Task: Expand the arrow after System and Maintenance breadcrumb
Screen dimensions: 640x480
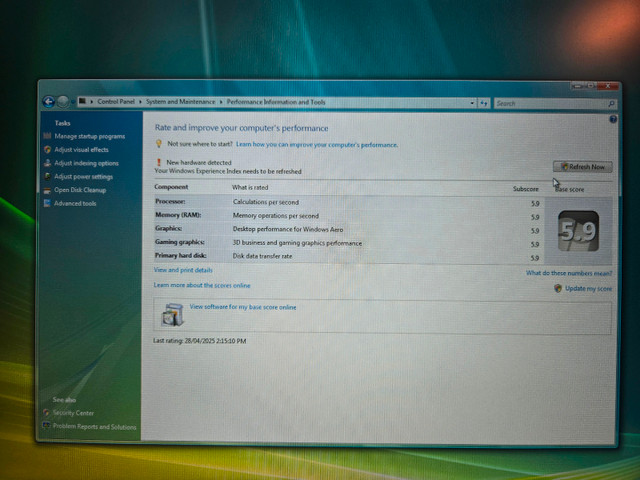Action: [221, 102]
